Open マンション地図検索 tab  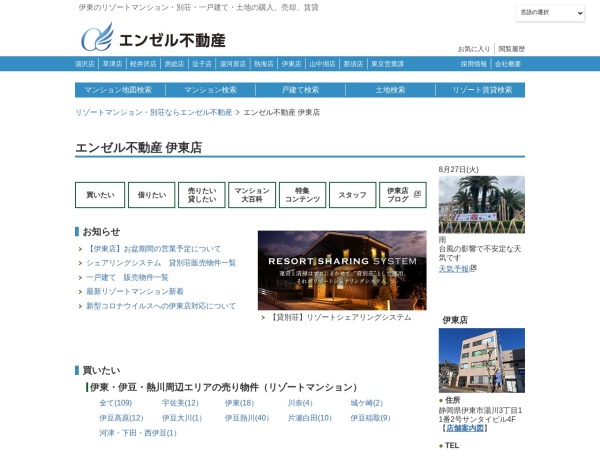[x=118, y=90]
